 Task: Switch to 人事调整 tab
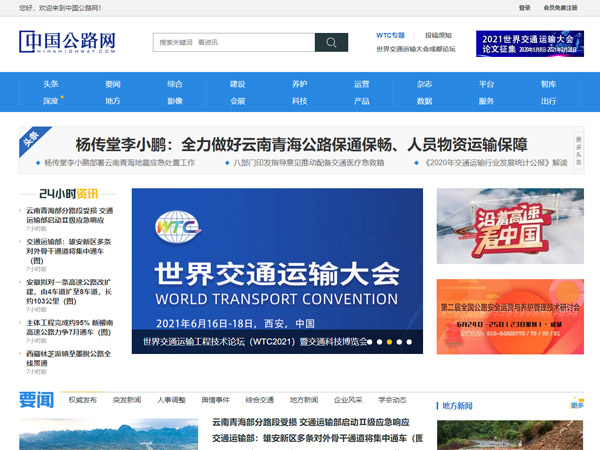(171, 400)
